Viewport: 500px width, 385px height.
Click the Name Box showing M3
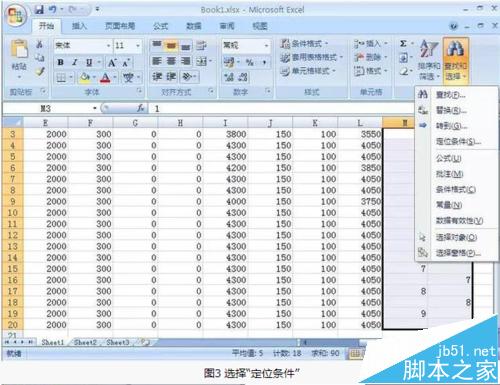pyautogui.click(x=50, y=108)
